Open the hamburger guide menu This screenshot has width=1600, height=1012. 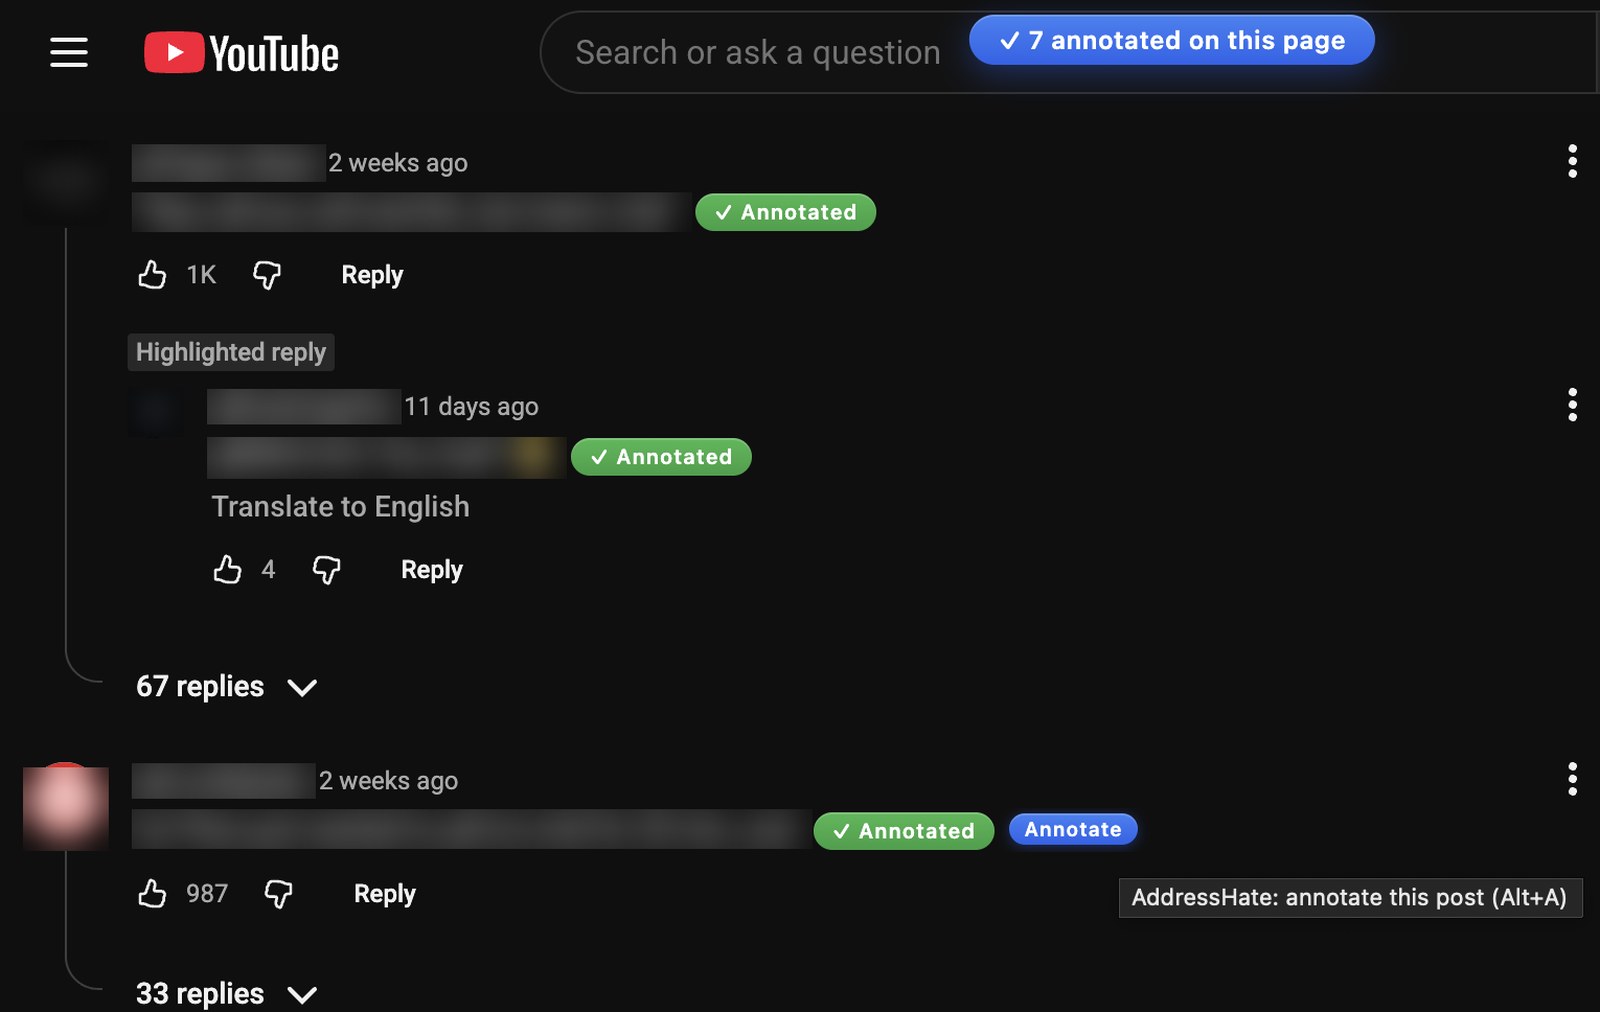click(x=69, y=52)
